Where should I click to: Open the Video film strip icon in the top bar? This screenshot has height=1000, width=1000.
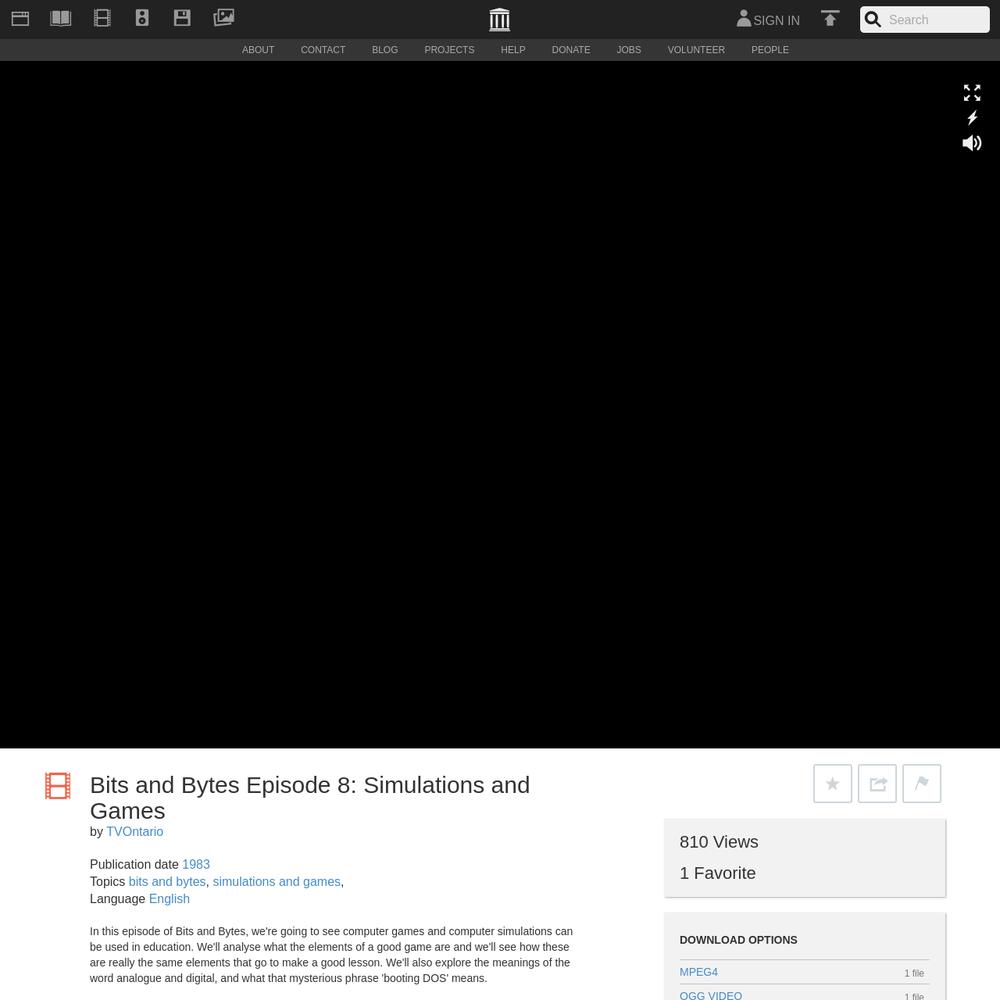point(102,18)
